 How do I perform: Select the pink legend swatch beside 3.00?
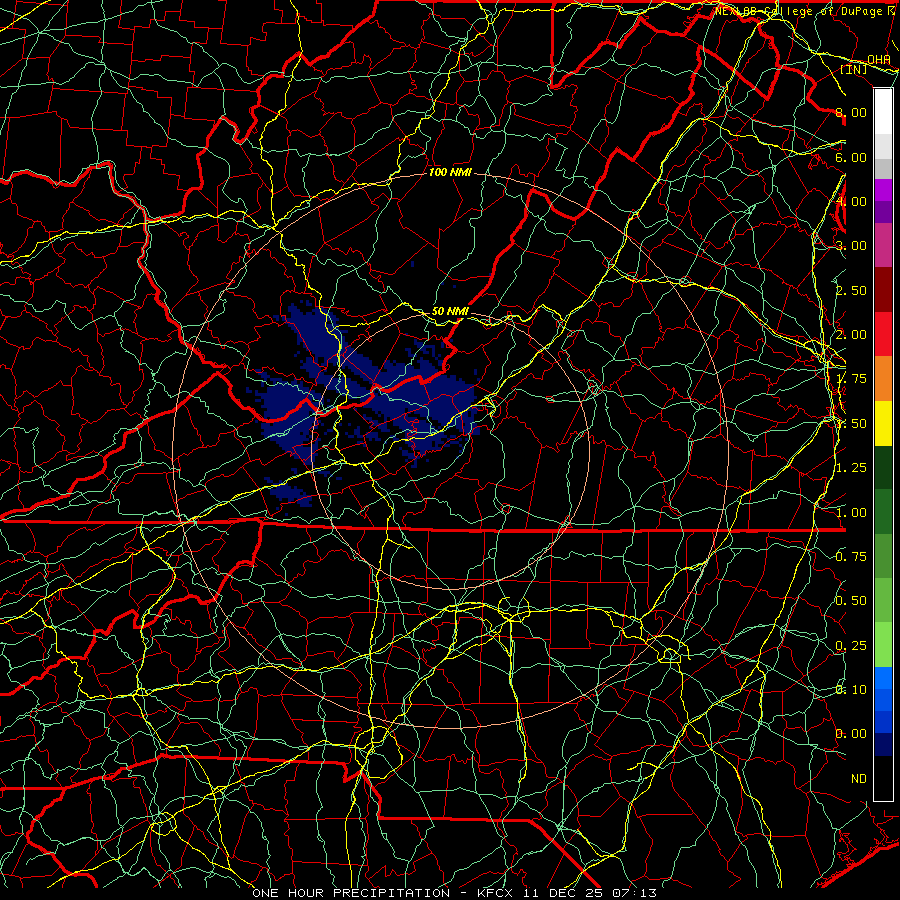pos(883,245)
